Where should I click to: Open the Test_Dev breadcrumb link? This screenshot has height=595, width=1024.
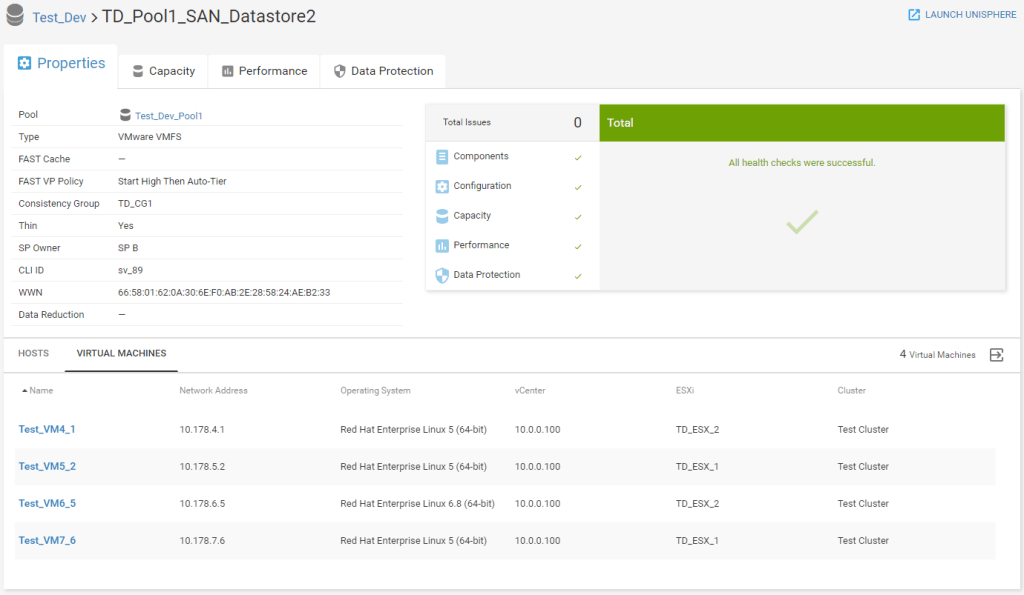point(59,18)
